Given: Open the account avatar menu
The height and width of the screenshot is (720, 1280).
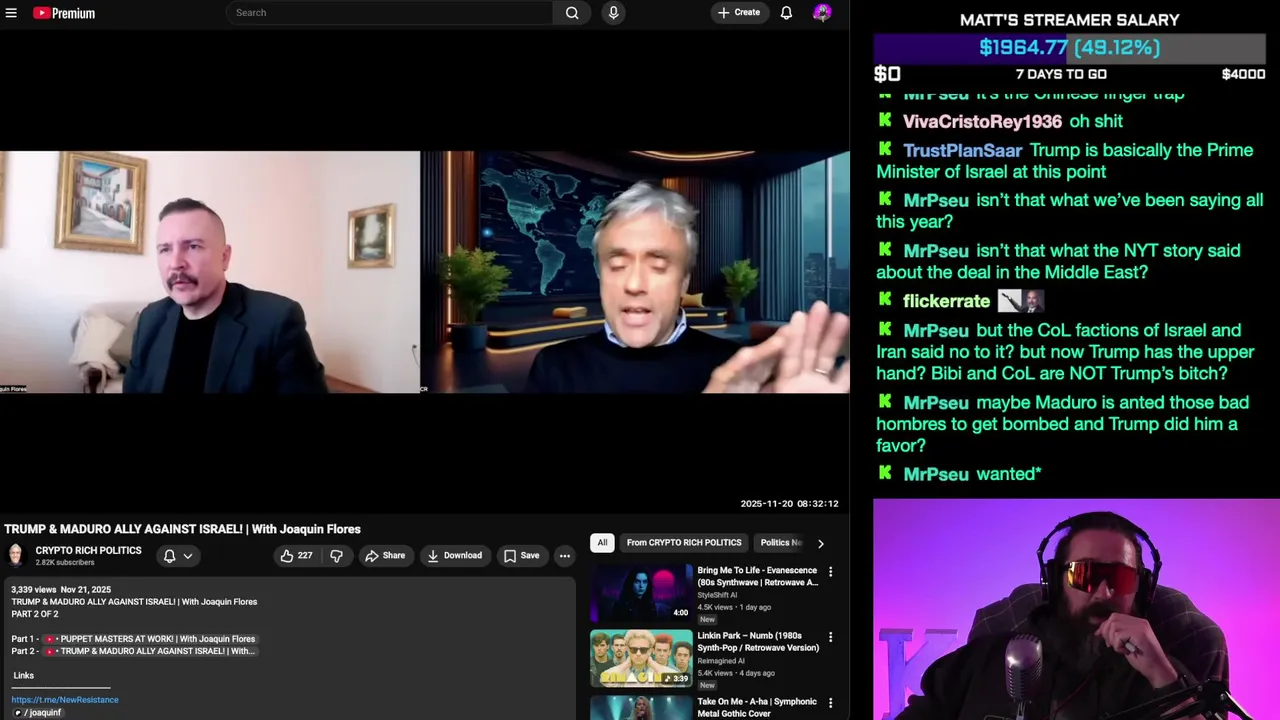Looking at the screenshot, I should tap(822, 13).
